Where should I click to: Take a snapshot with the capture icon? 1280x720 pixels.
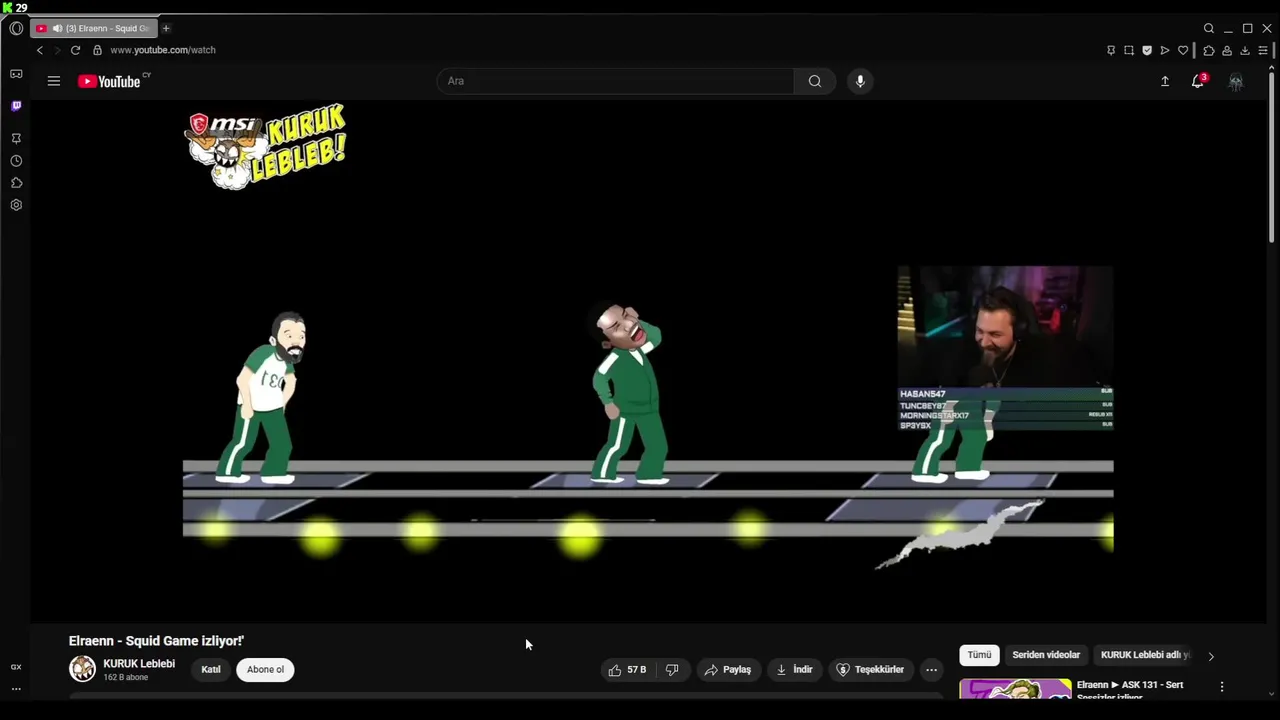(1129, 50)
